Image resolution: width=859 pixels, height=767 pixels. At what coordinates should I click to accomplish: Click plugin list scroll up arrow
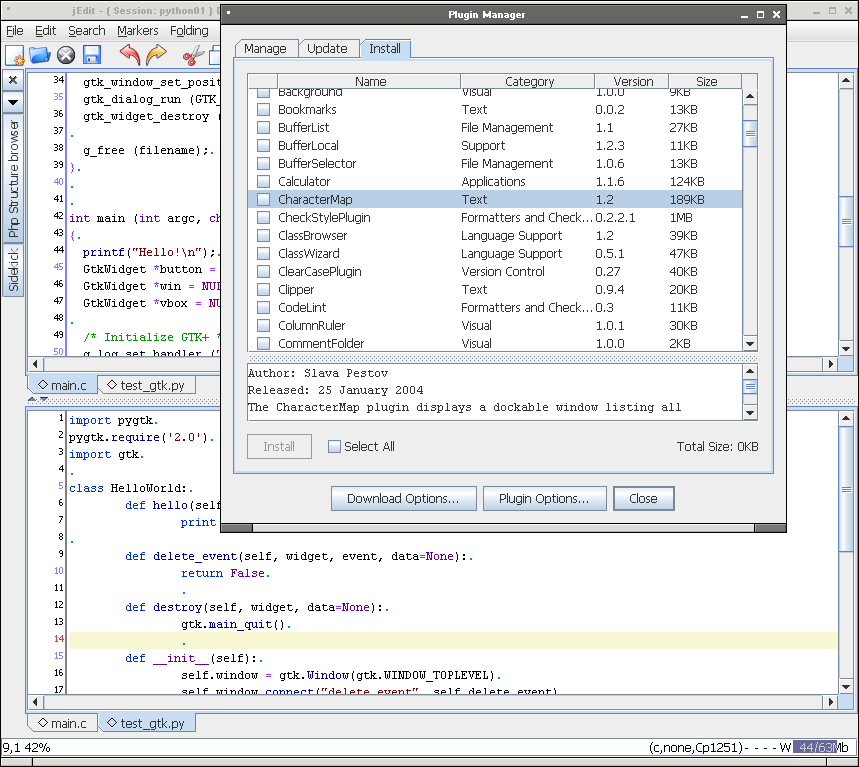click(750, 97)
